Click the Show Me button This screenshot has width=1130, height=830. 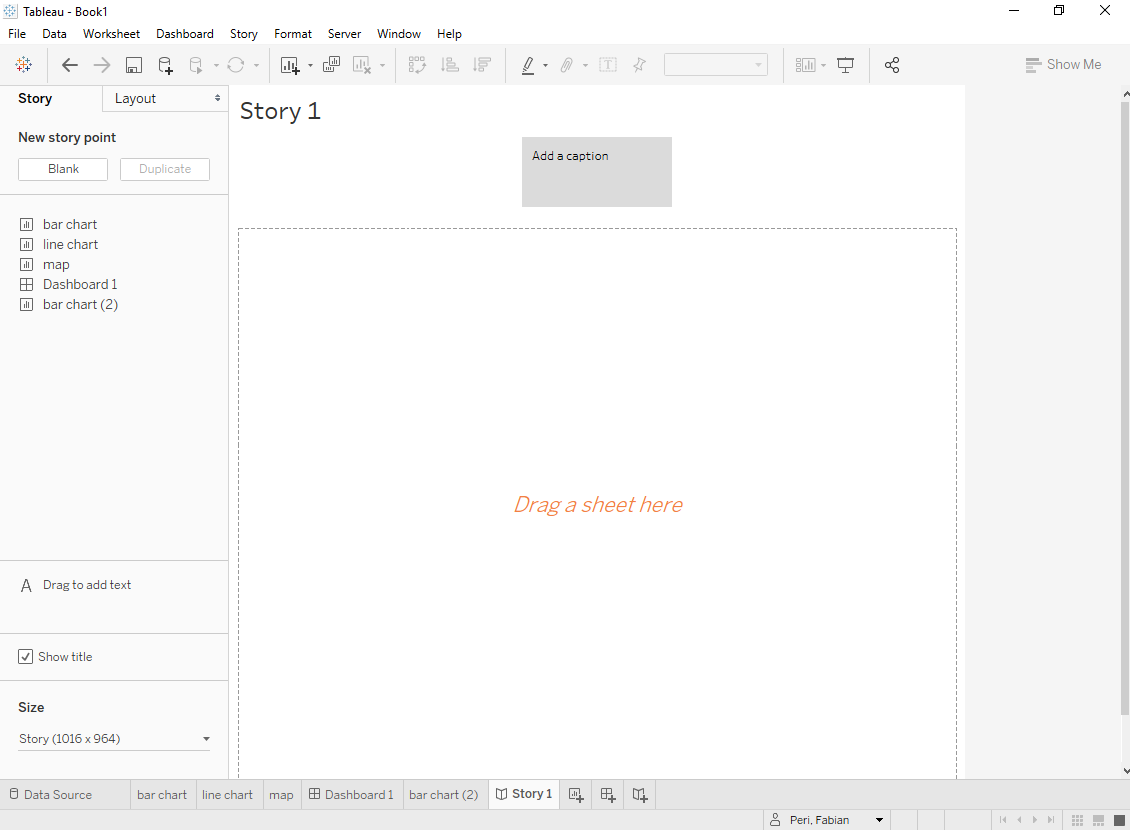pos(1063,65)
